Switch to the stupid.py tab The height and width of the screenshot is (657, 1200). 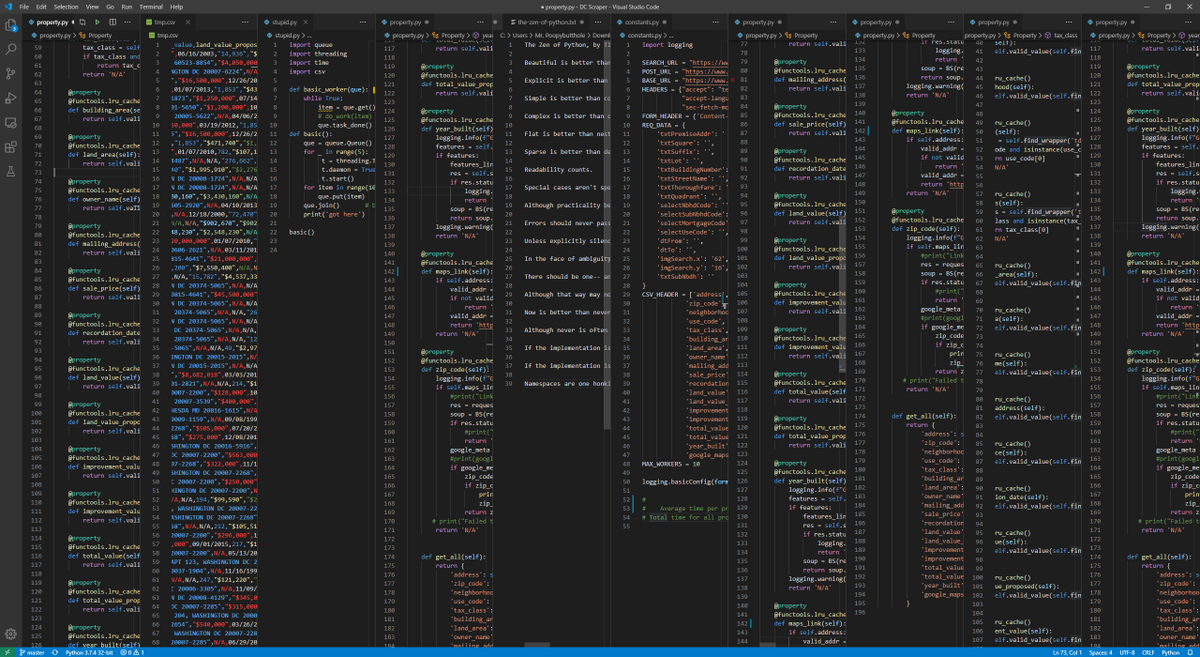point(285,21)
